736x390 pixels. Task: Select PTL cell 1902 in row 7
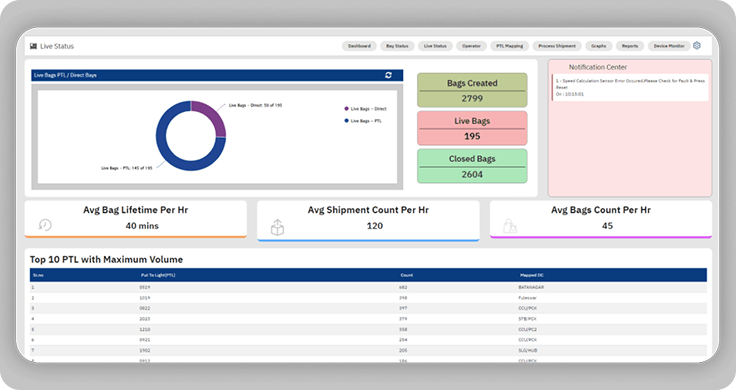pos(145,351)
